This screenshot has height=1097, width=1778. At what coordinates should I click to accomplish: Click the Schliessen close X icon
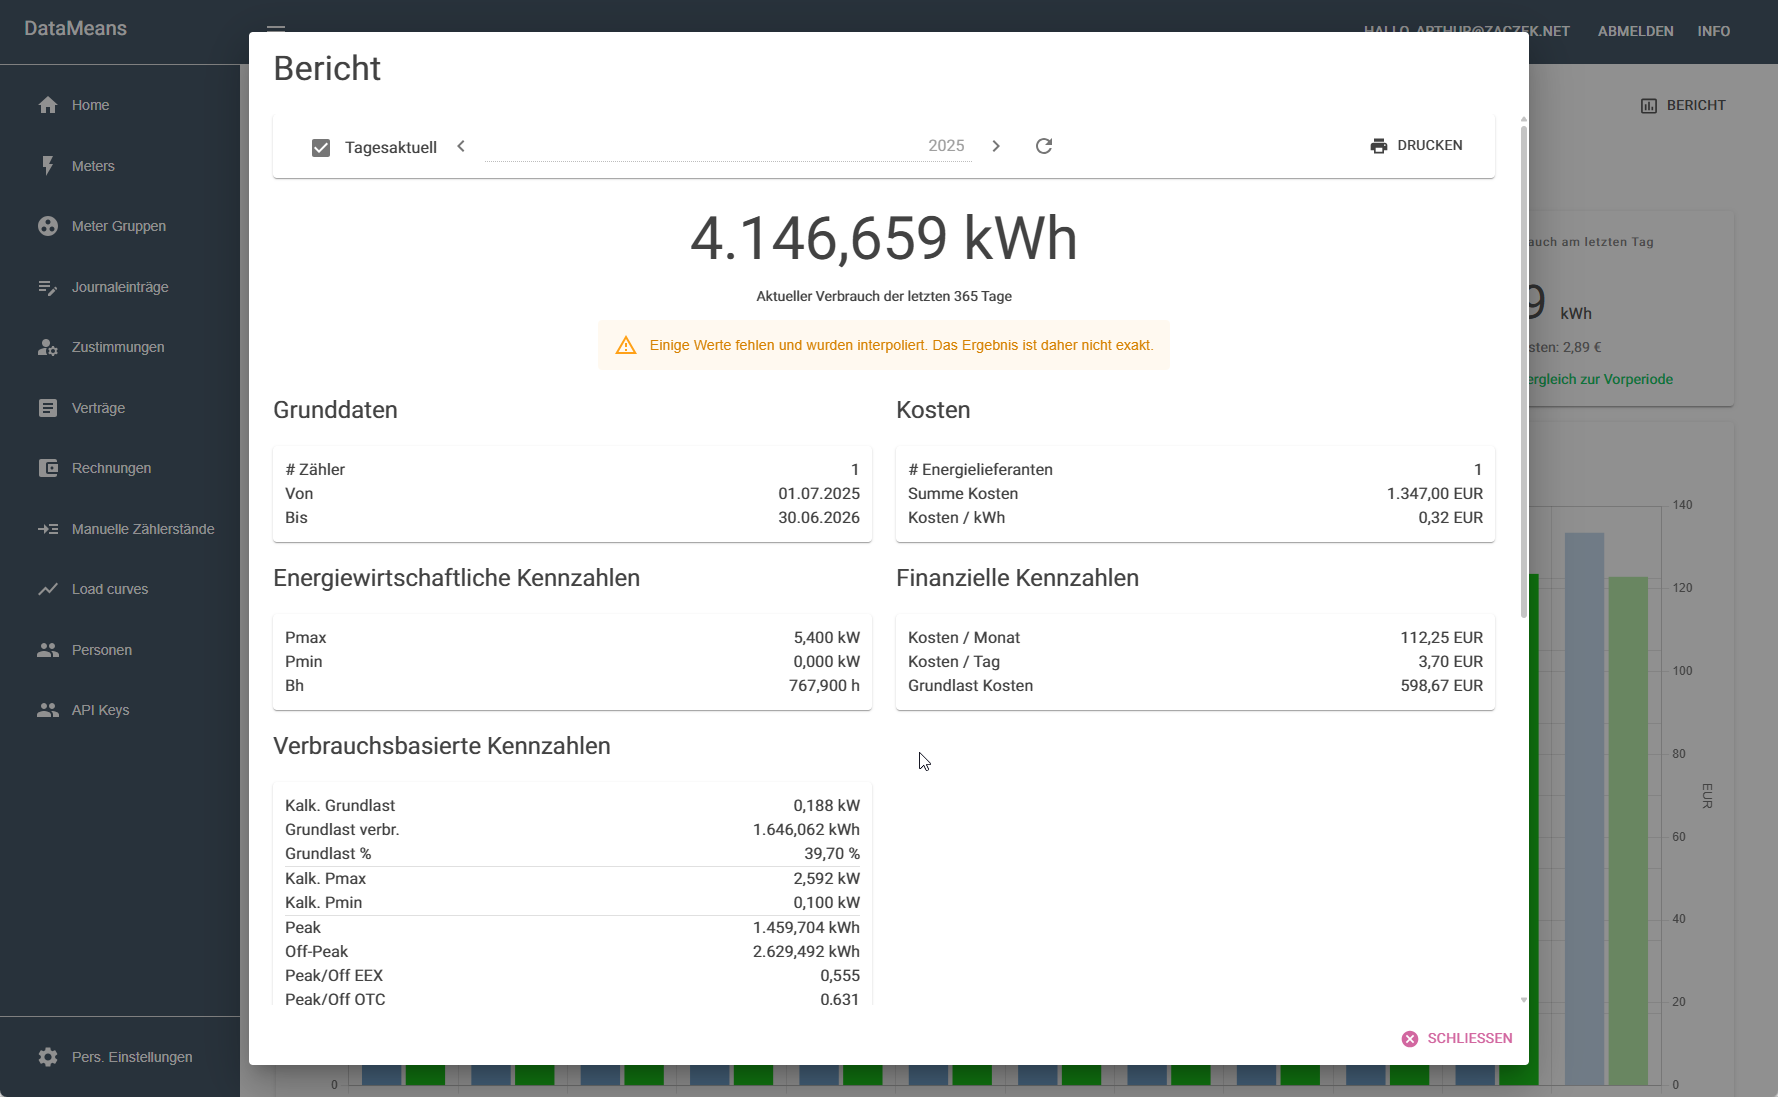click(1410, 1039)
